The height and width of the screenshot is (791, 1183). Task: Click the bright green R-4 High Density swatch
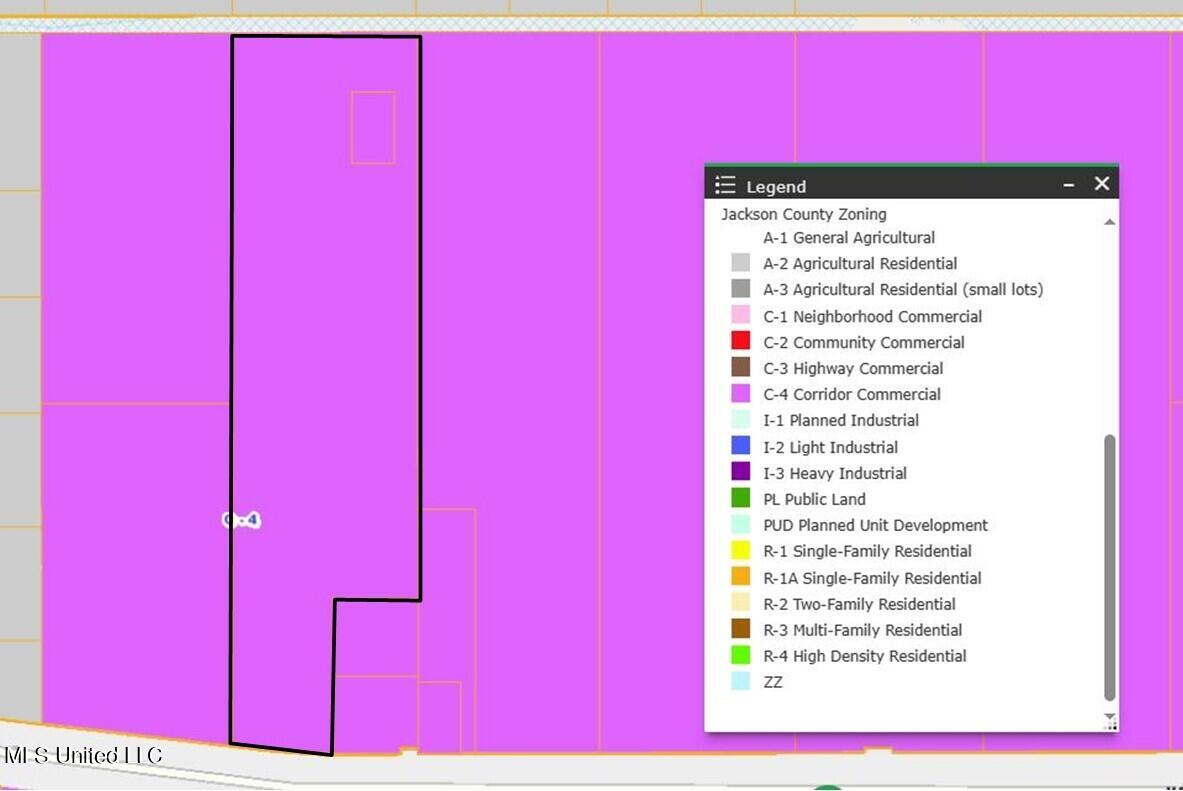tap(741, 656)
